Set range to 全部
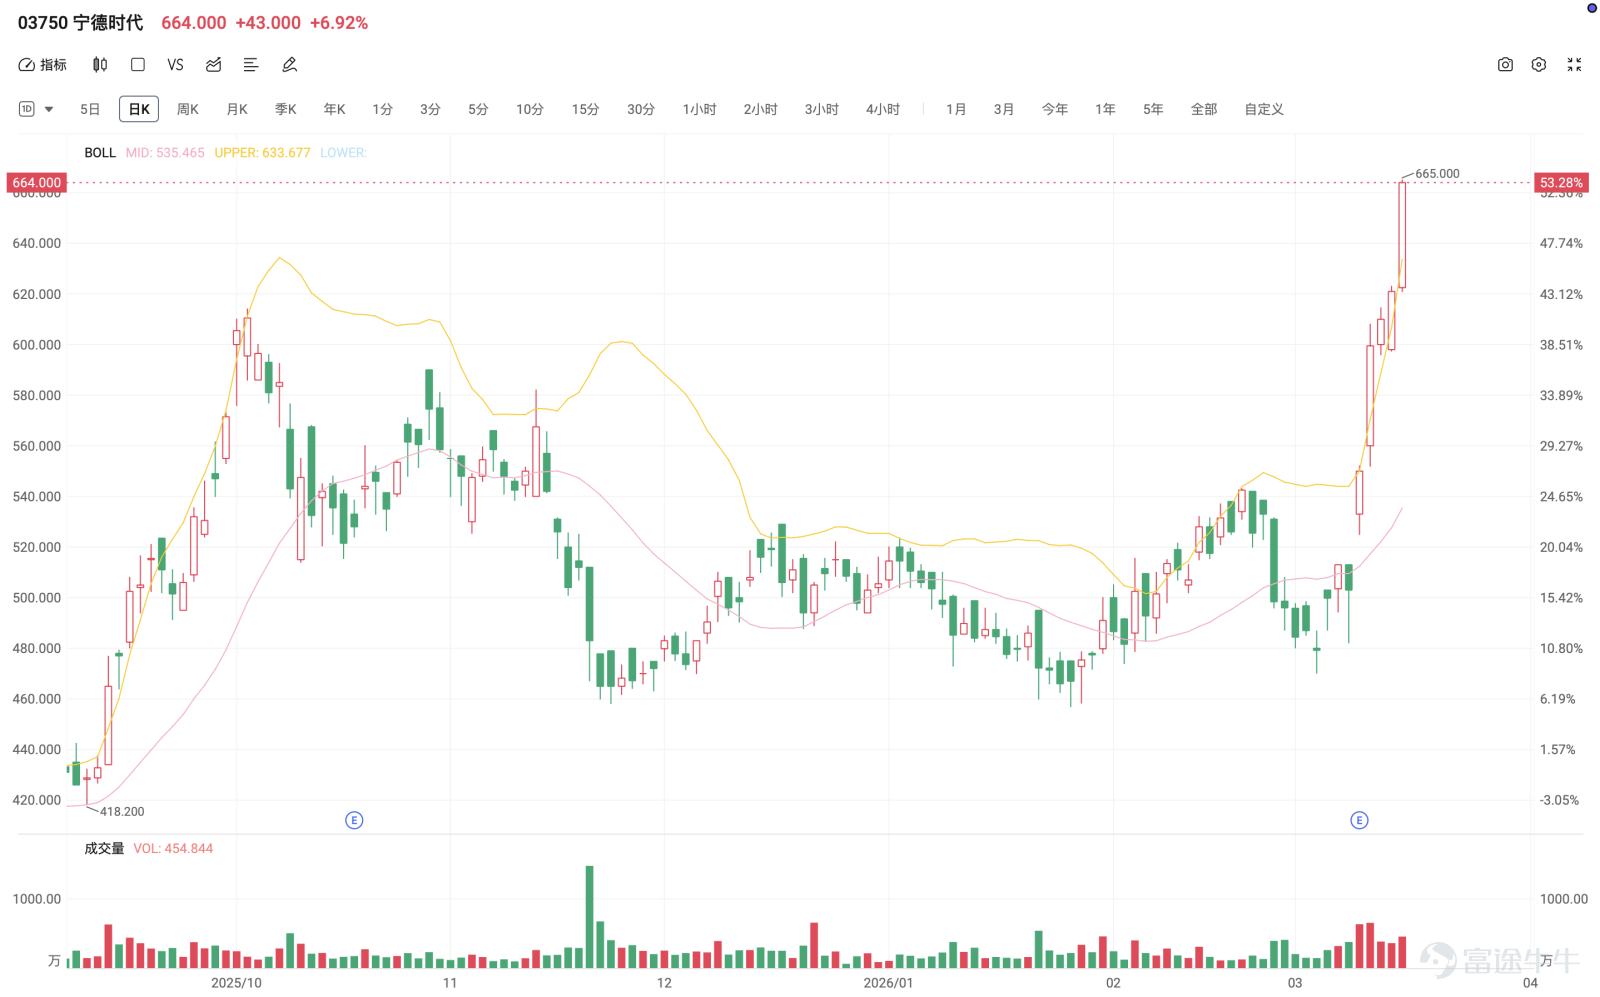Image resolution: width=1600 pixels, height=997 pixels. (x=1204, y=109)
